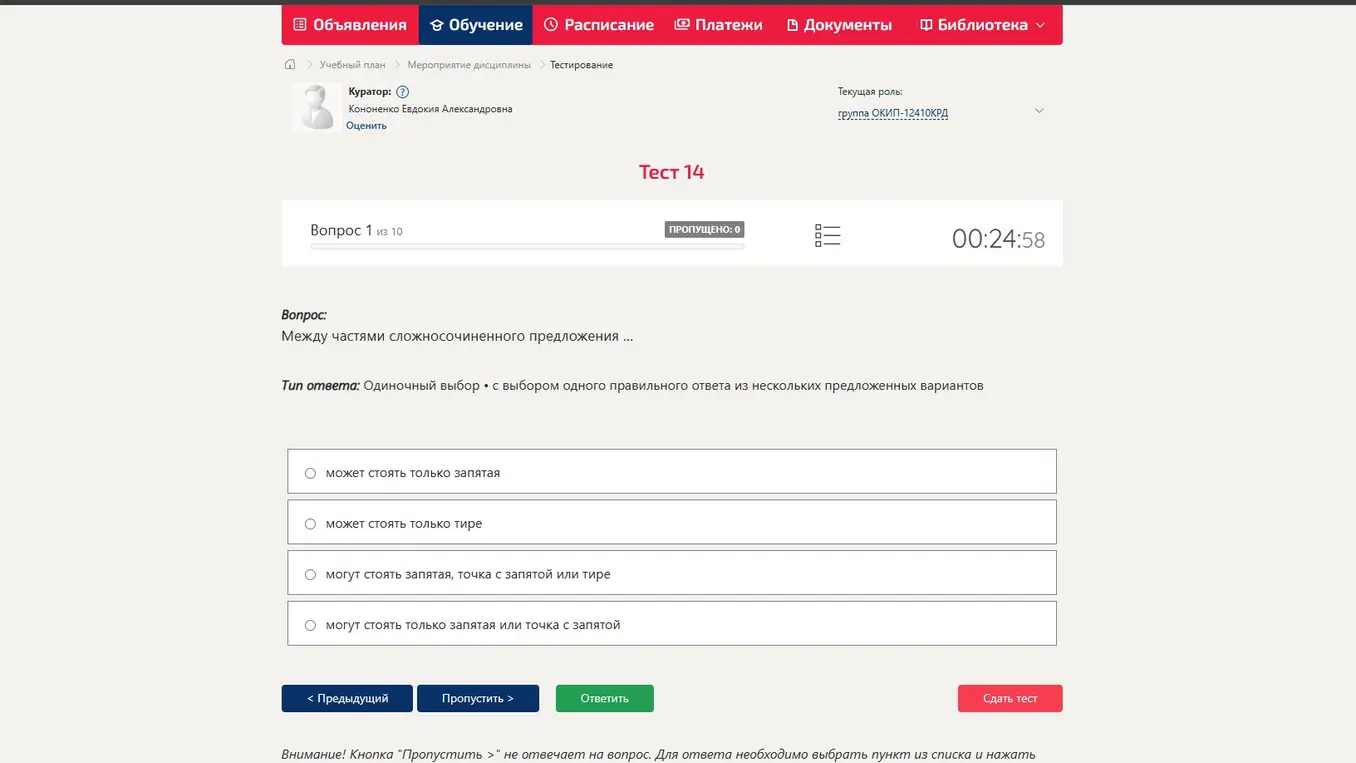Select radio 'может стоять только тире'

coord(310,524)
